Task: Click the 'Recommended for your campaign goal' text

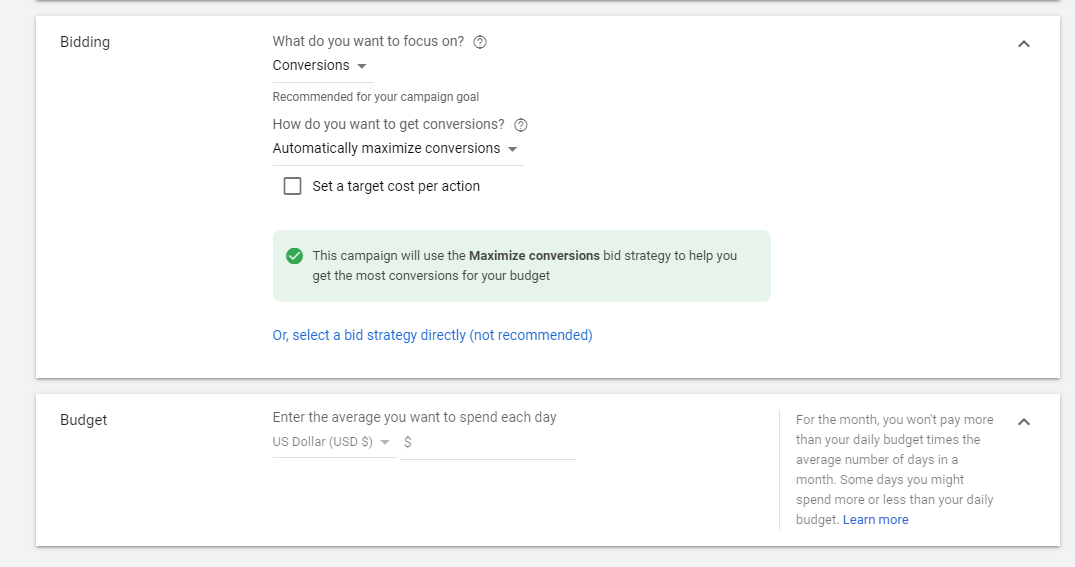Action: [376, 97]
